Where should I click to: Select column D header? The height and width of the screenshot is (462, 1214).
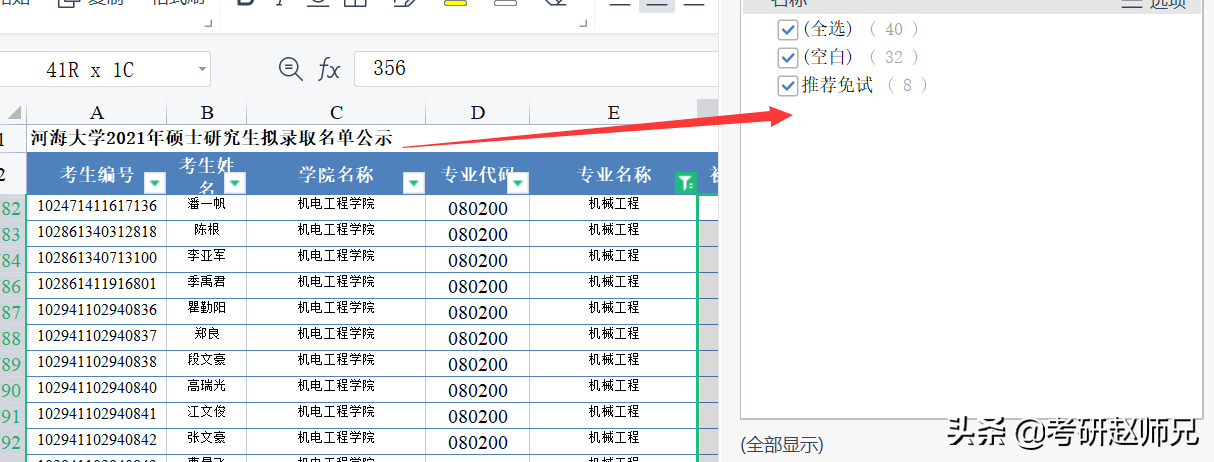click(478, 112)
